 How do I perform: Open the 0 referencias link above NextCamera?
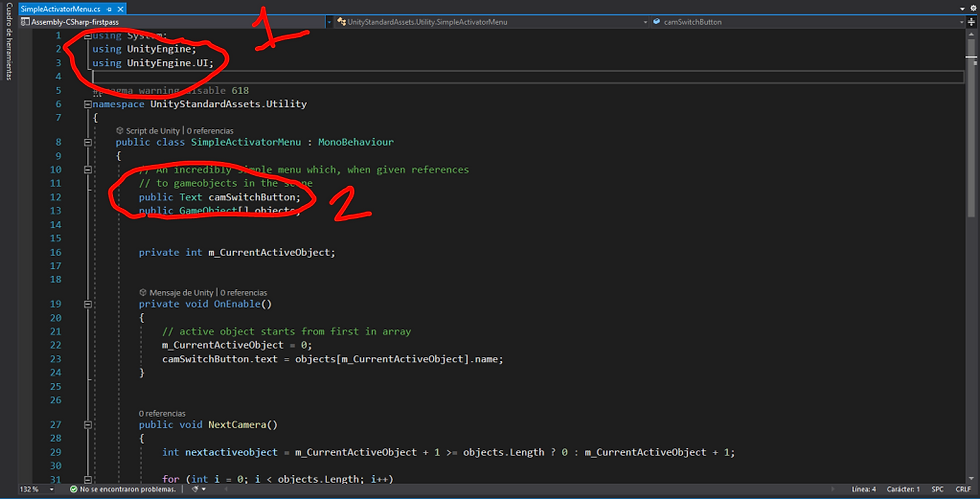pyautogui.click(x=162, y=413)
